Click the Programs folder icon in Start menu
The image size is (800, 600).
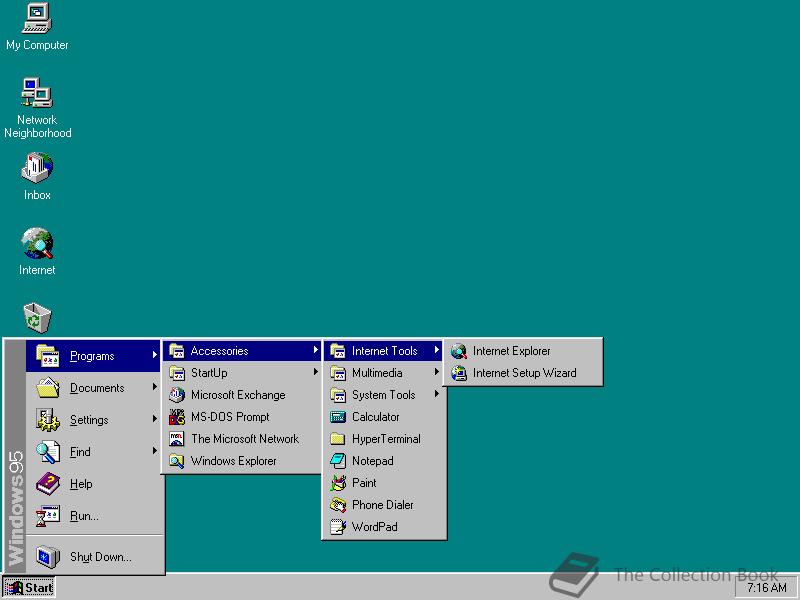48,356
